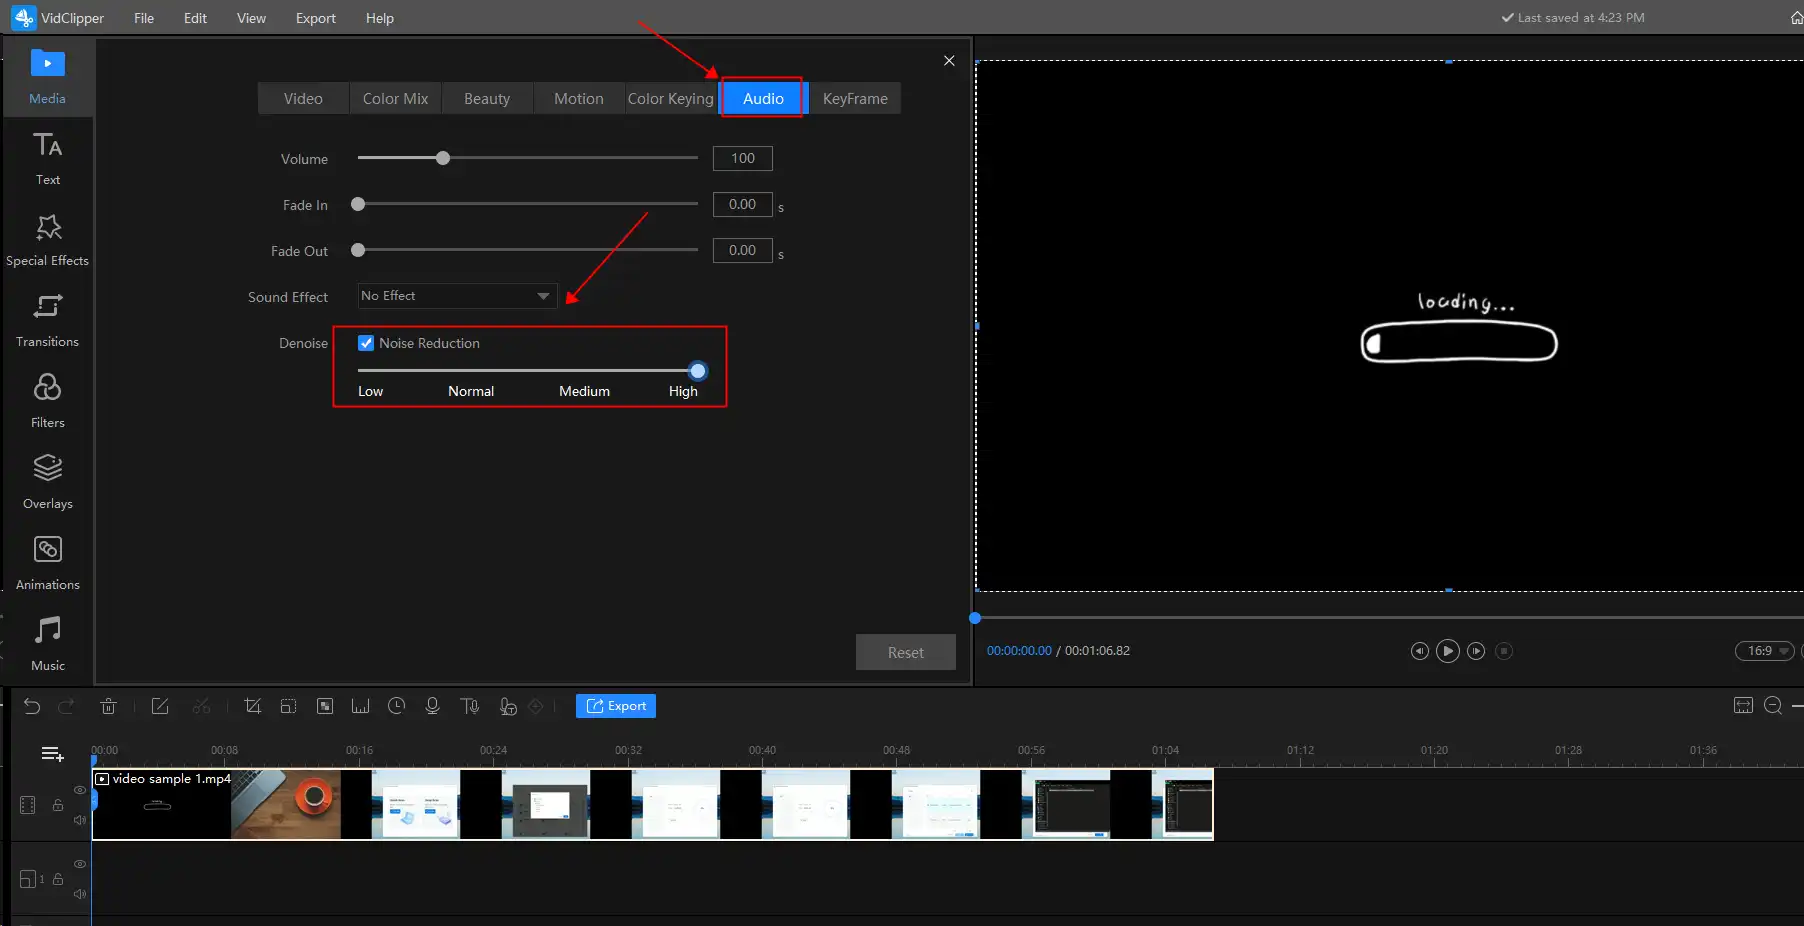
Task: Switch to the Color Mix tab
Action: pos(395,99)
